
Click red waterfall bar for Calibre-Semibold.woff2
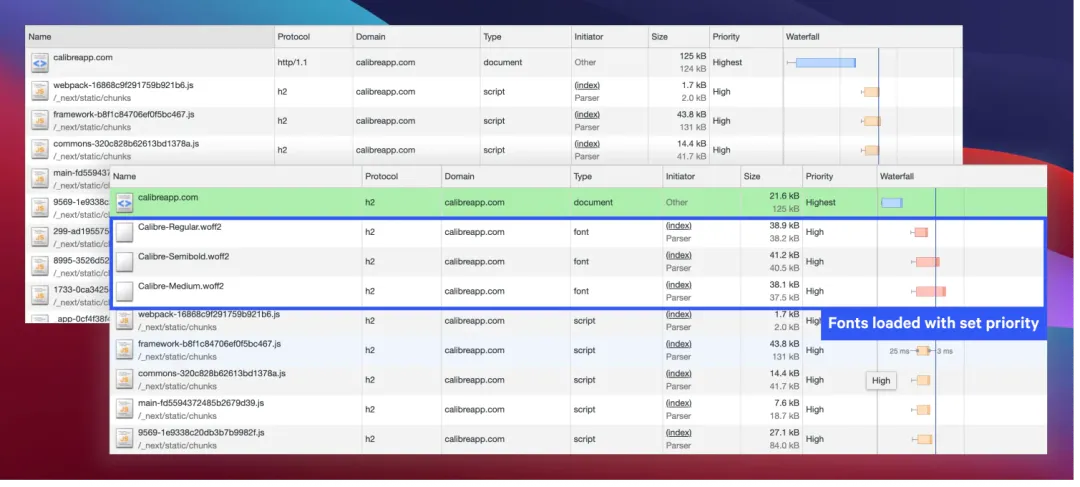tap(928, 262)
